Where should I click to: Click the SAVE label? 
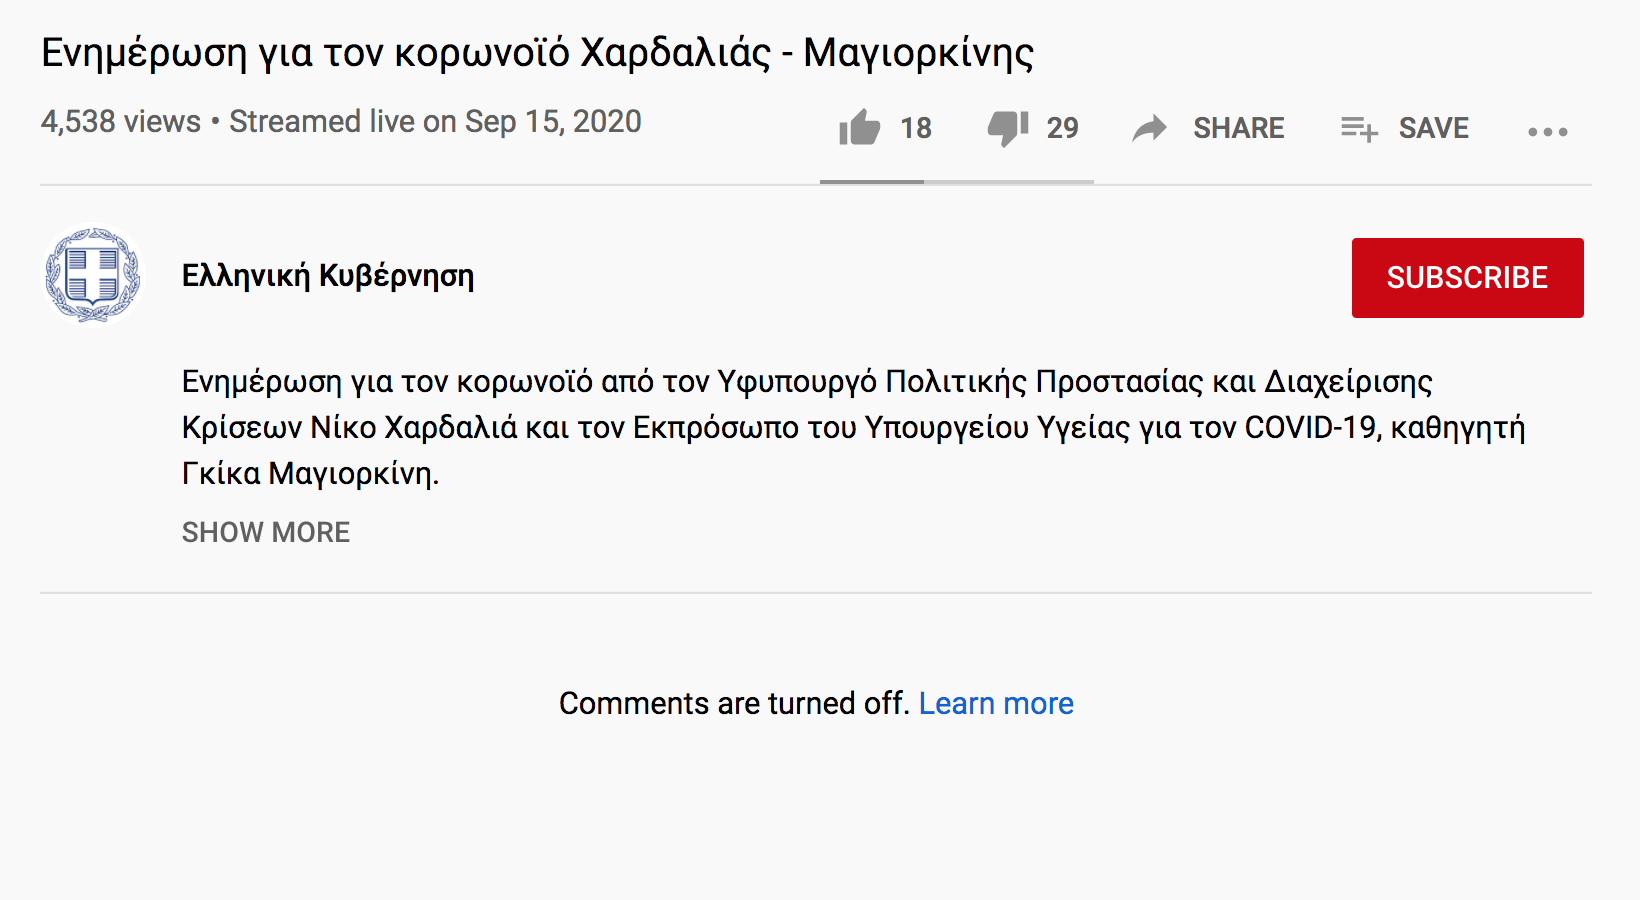(x=1433, y=128)
